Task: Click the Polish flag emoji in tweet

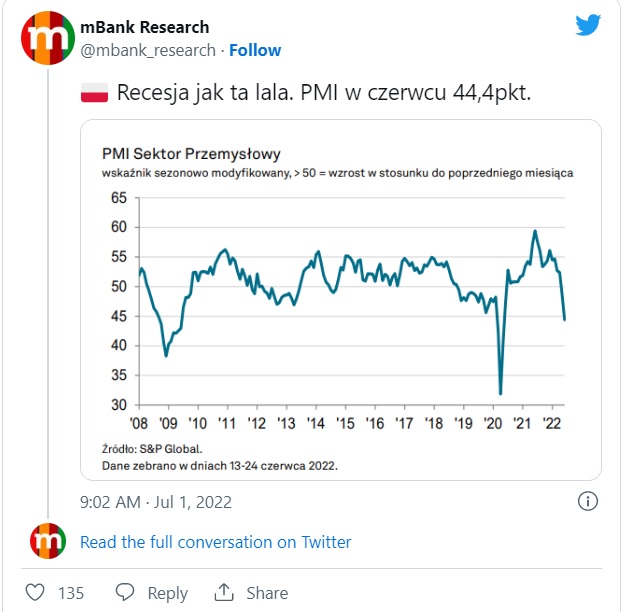Action: 93,95
